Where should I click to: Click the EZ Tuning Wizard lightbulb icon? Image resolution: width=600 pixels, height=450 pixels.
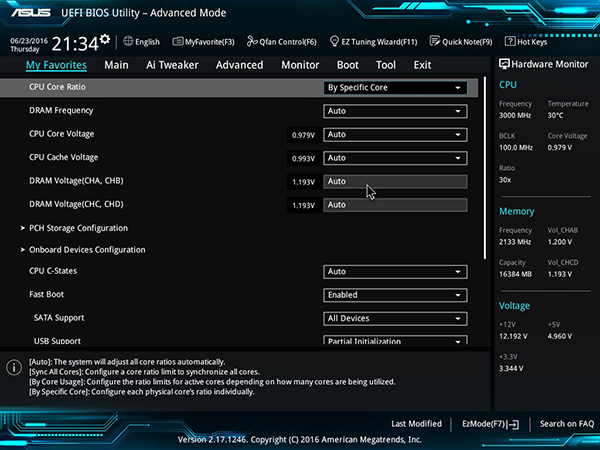click(334, 41)
